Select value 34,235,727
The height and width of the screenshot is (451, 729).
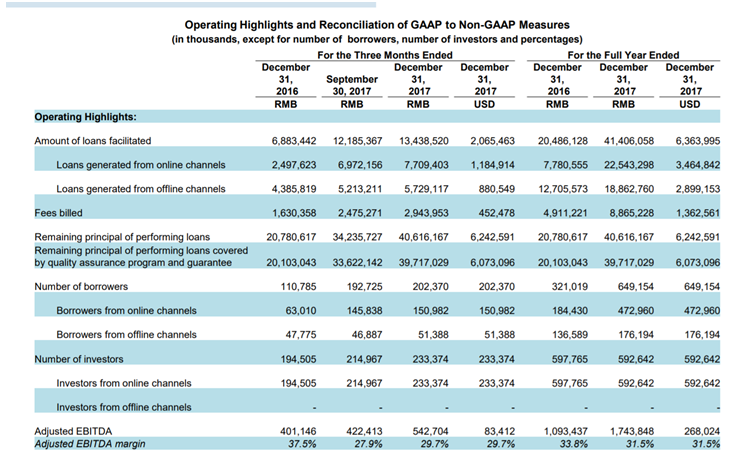point(358,237)
